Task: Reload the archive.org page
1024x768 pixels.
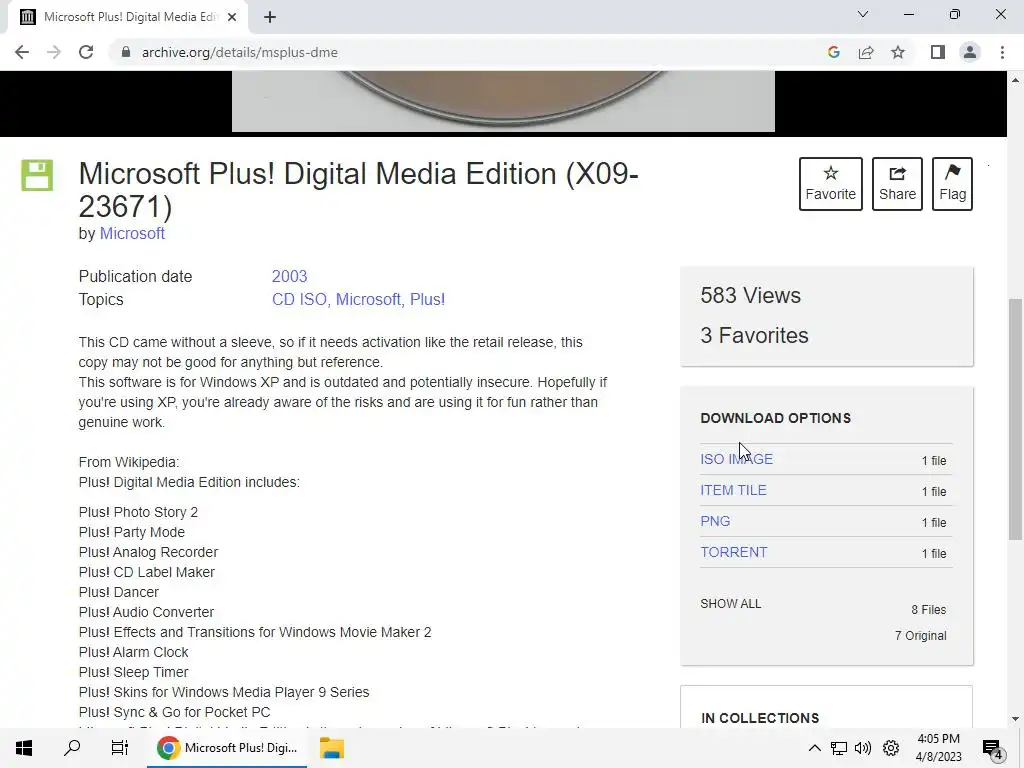Action: 86,52
